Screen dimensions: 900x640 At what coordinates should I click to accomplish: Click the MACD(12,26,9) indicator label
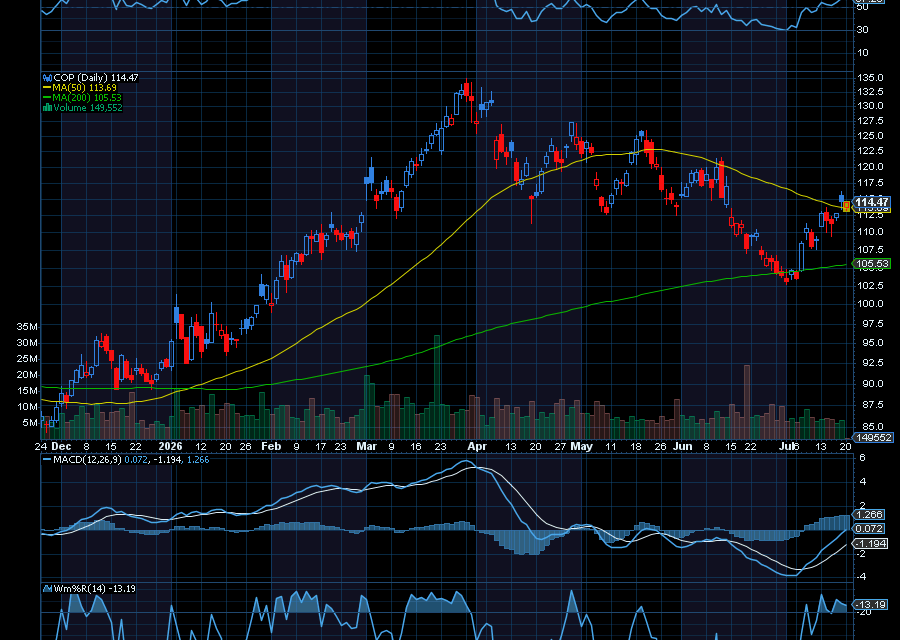coord(87,460)
